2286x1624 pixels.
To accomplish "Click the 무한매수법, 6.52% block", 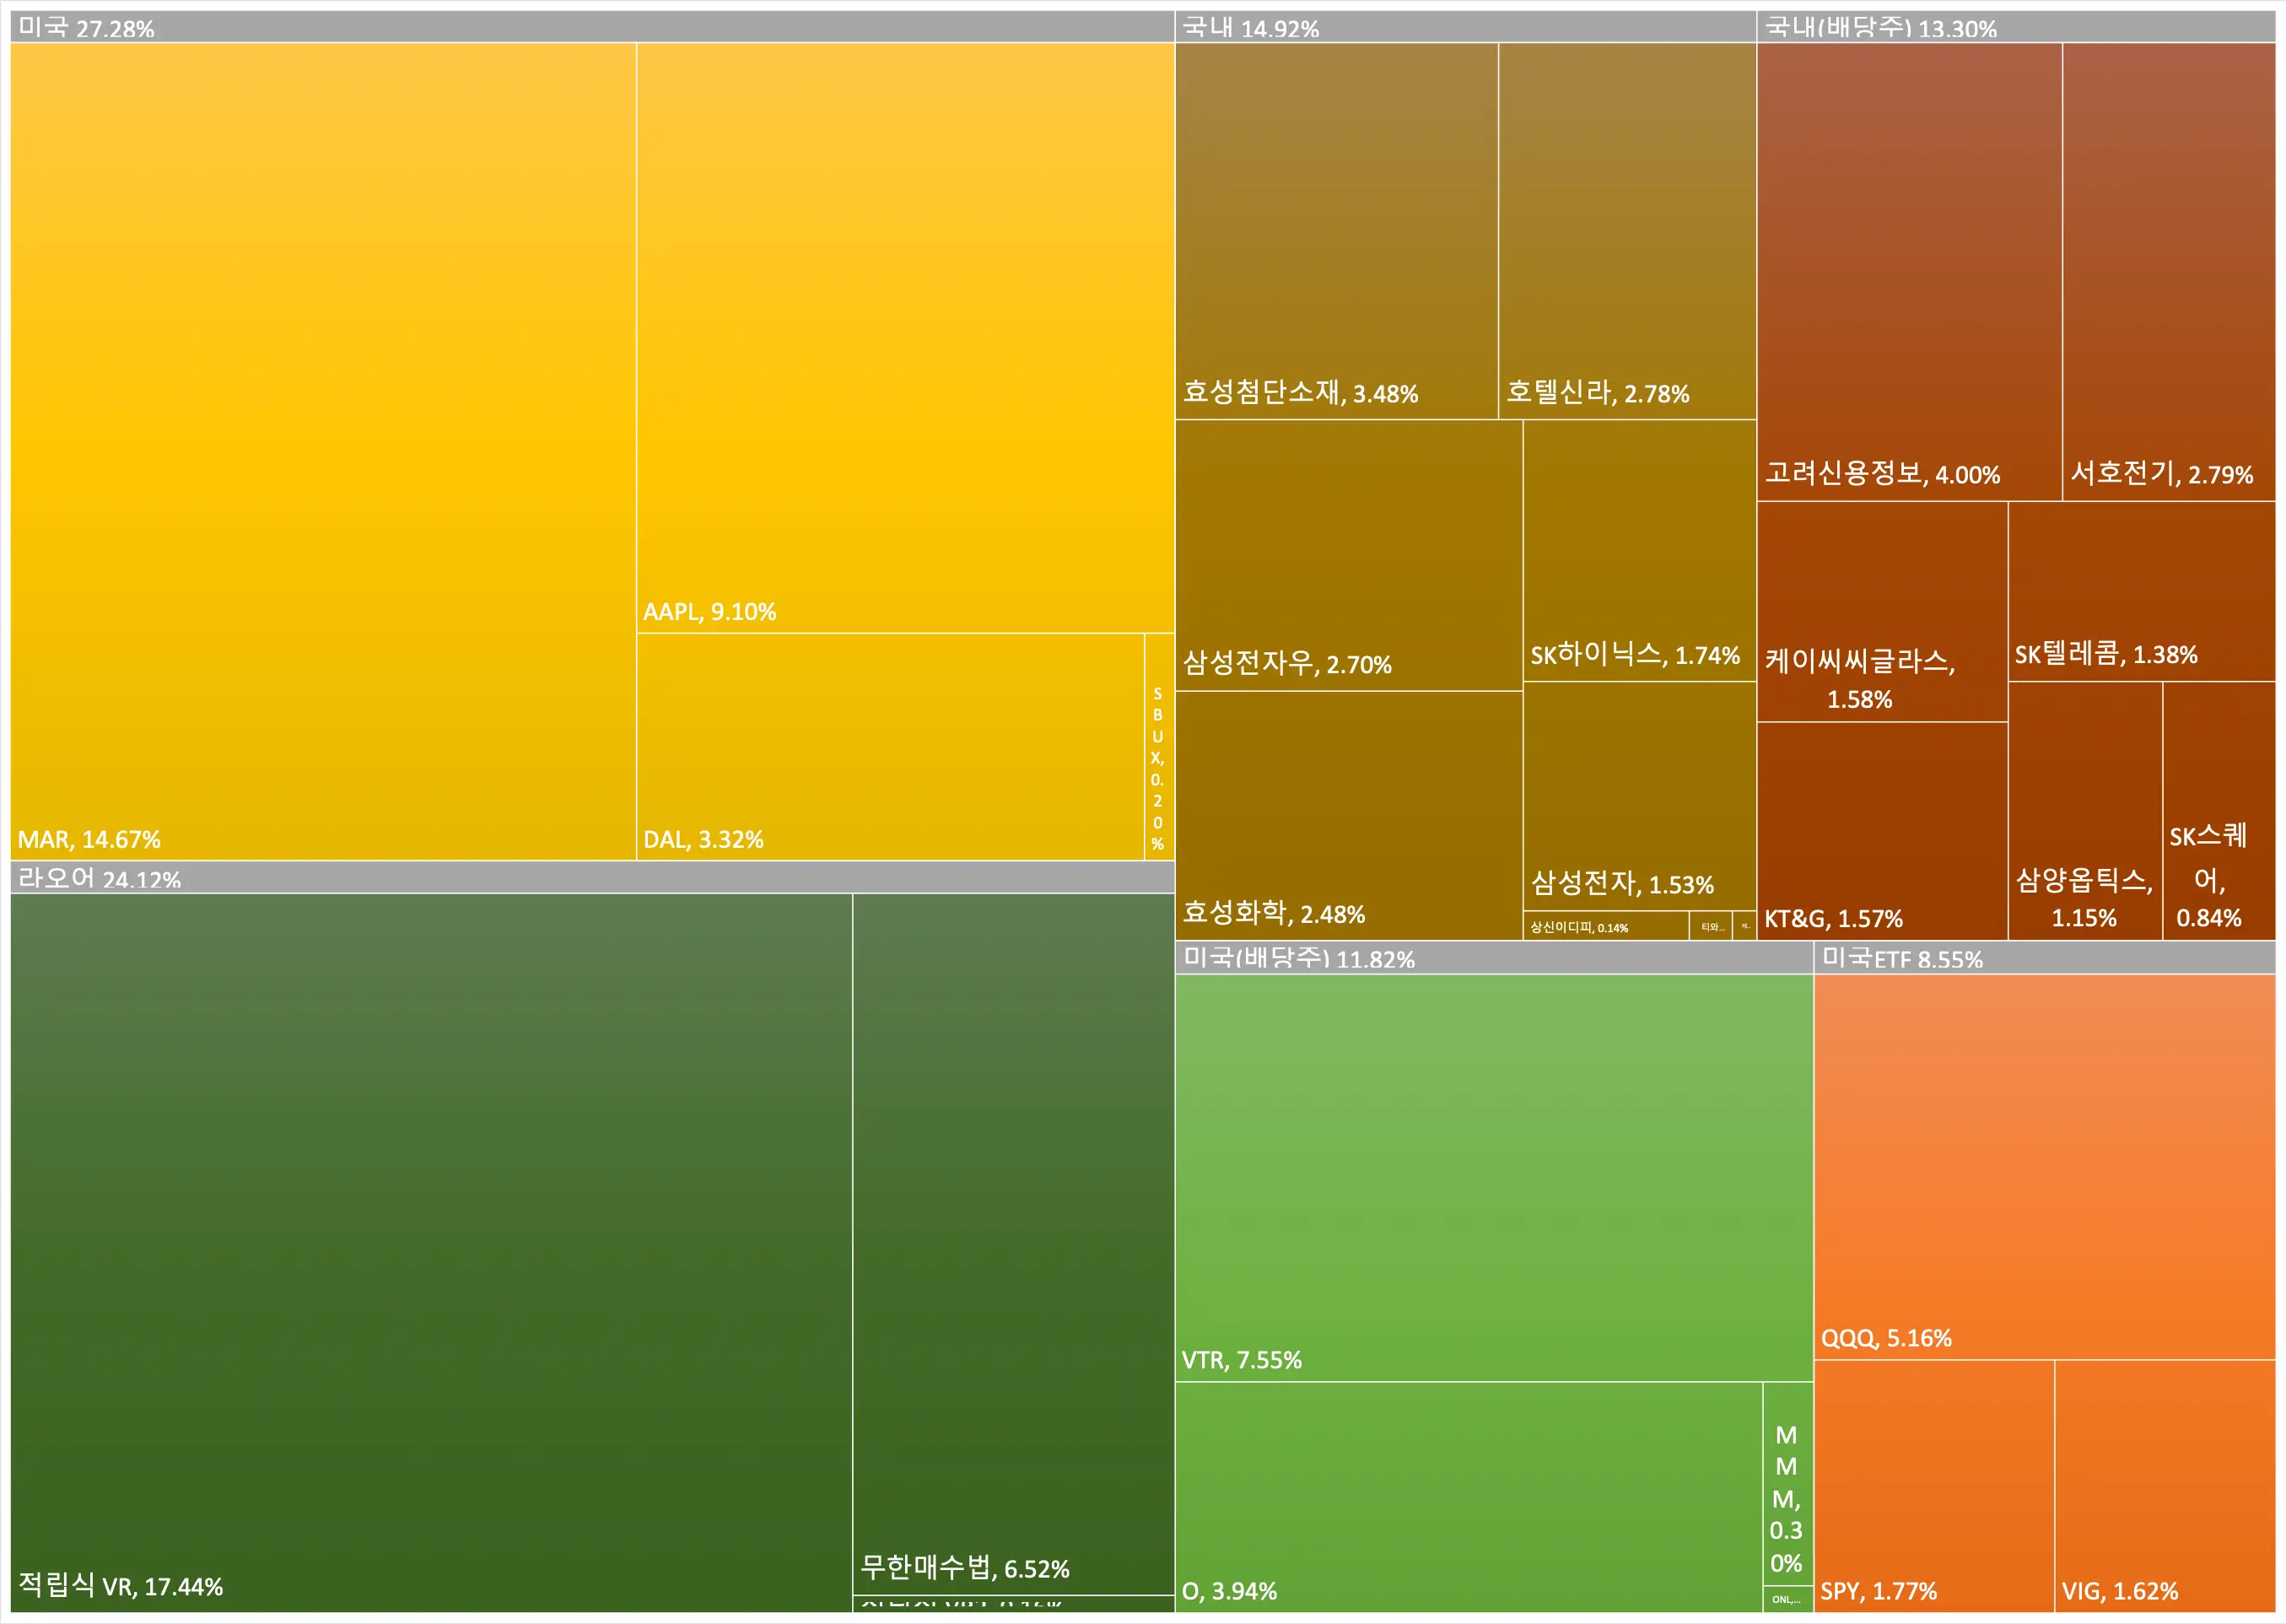I will click(1013, 1244).
